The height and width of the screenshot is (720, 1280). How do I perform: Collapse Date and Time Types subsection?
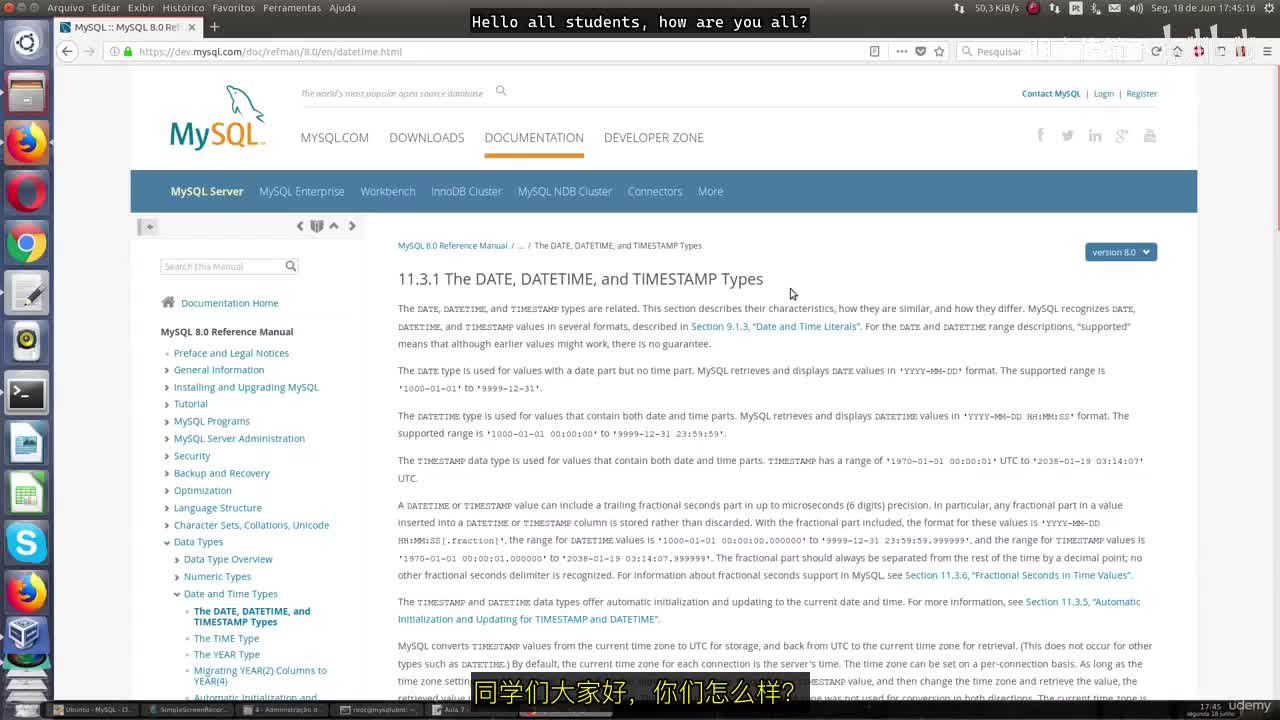177,594
